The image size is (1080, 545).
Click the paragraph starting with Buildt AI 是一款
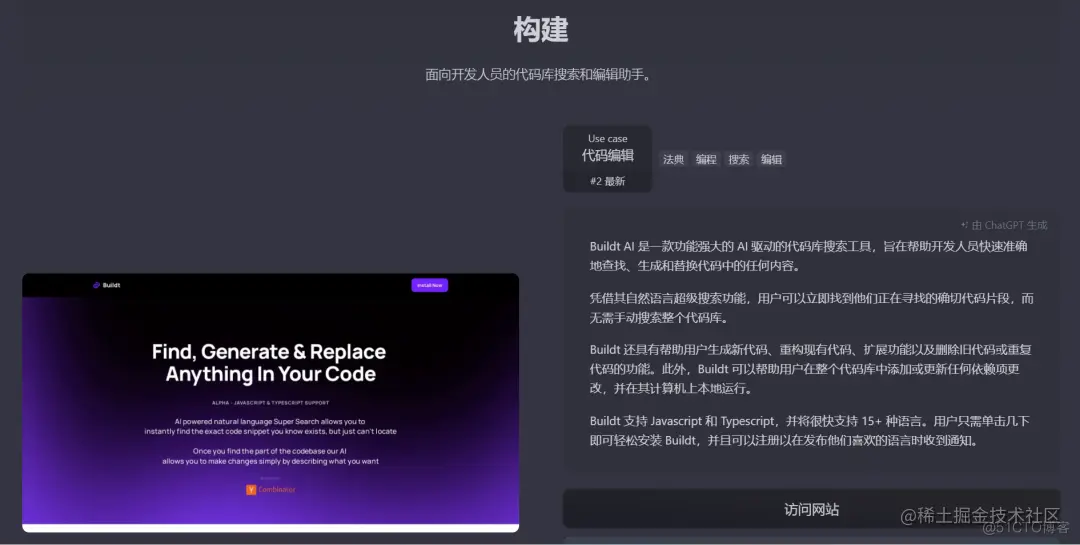809,256
